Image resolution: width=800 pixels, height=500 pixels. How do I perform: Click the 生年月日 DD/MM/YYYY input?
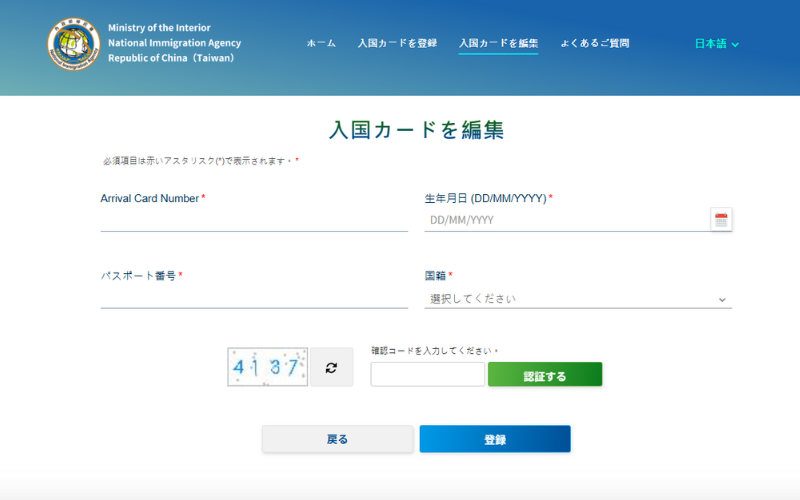point(565,220)
